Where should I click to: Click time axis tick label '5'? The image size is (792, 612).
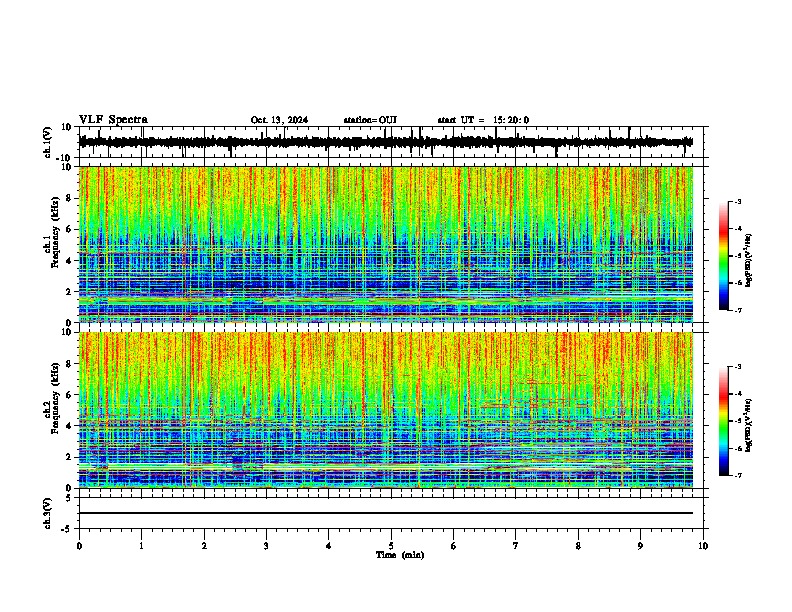click(391, 546)
